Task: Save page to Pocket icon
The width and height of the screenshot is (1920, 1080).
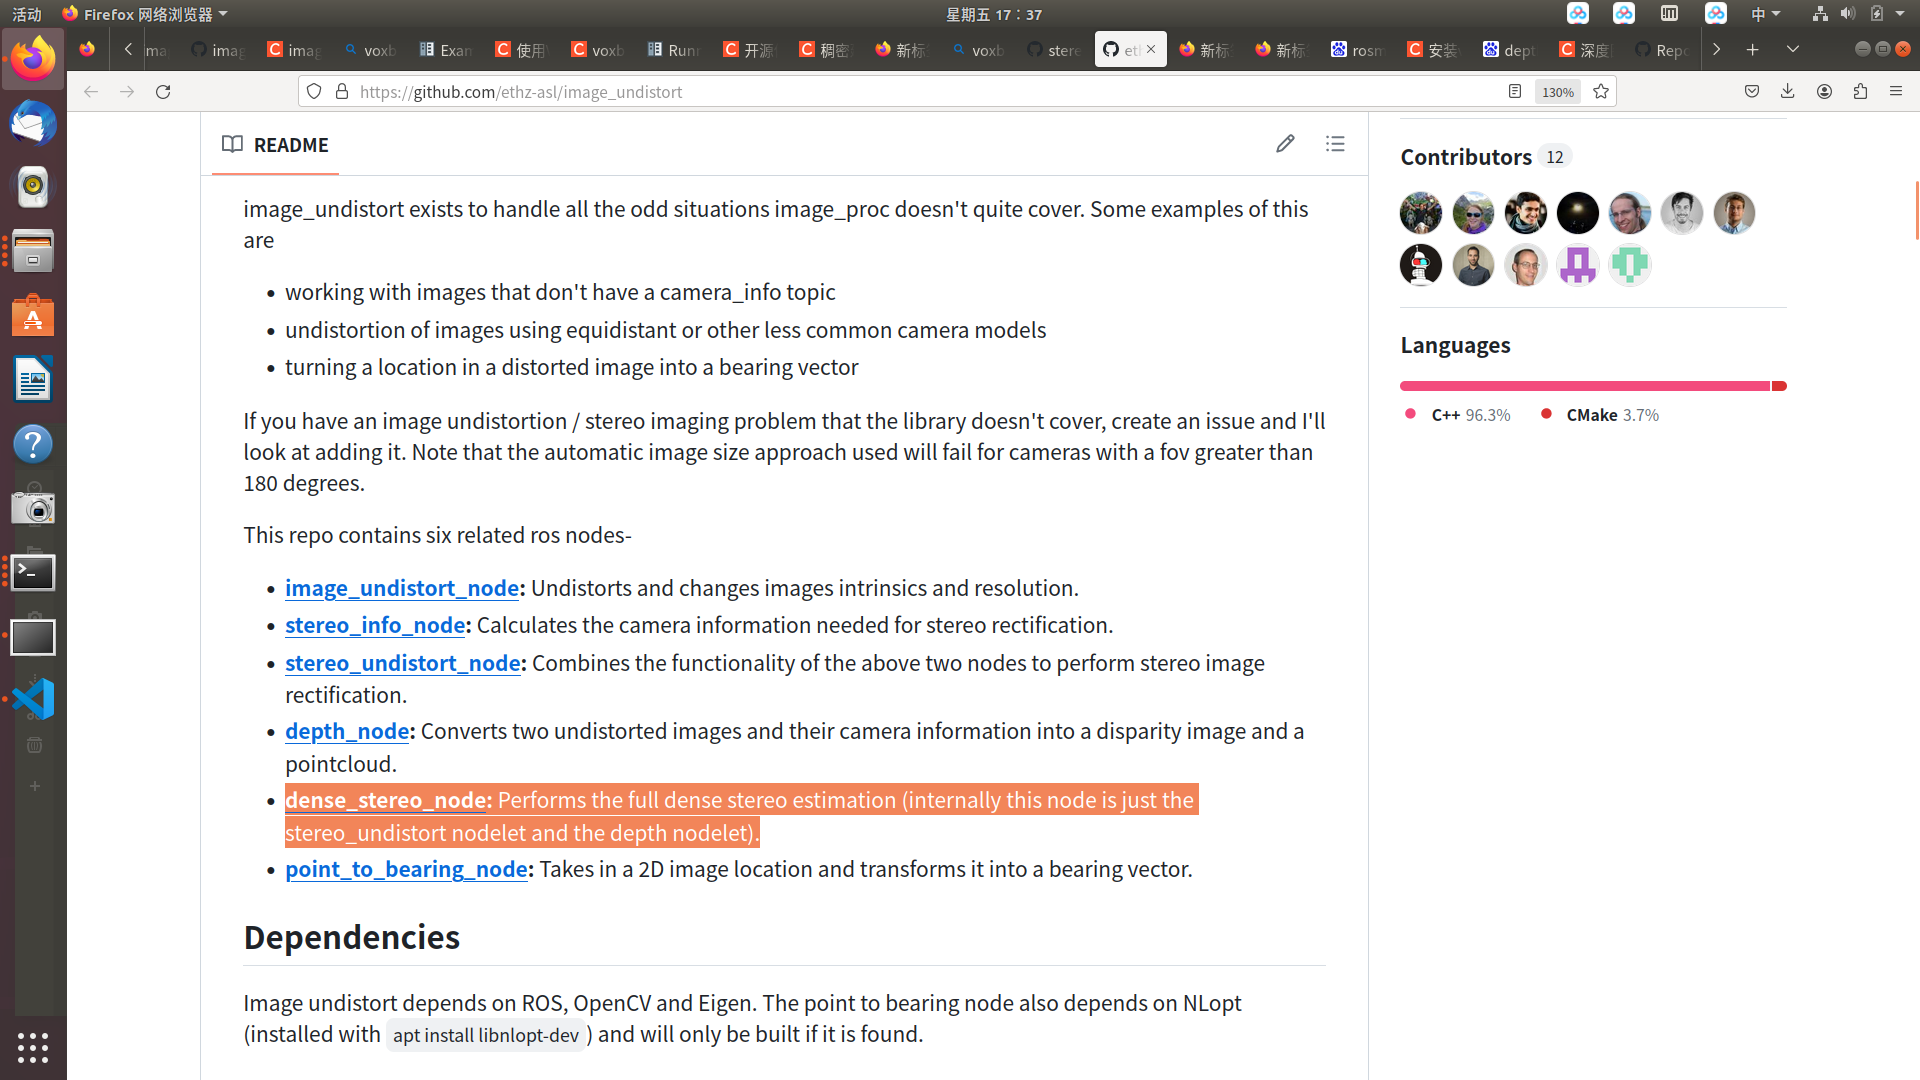Action: click(1752, 91)
